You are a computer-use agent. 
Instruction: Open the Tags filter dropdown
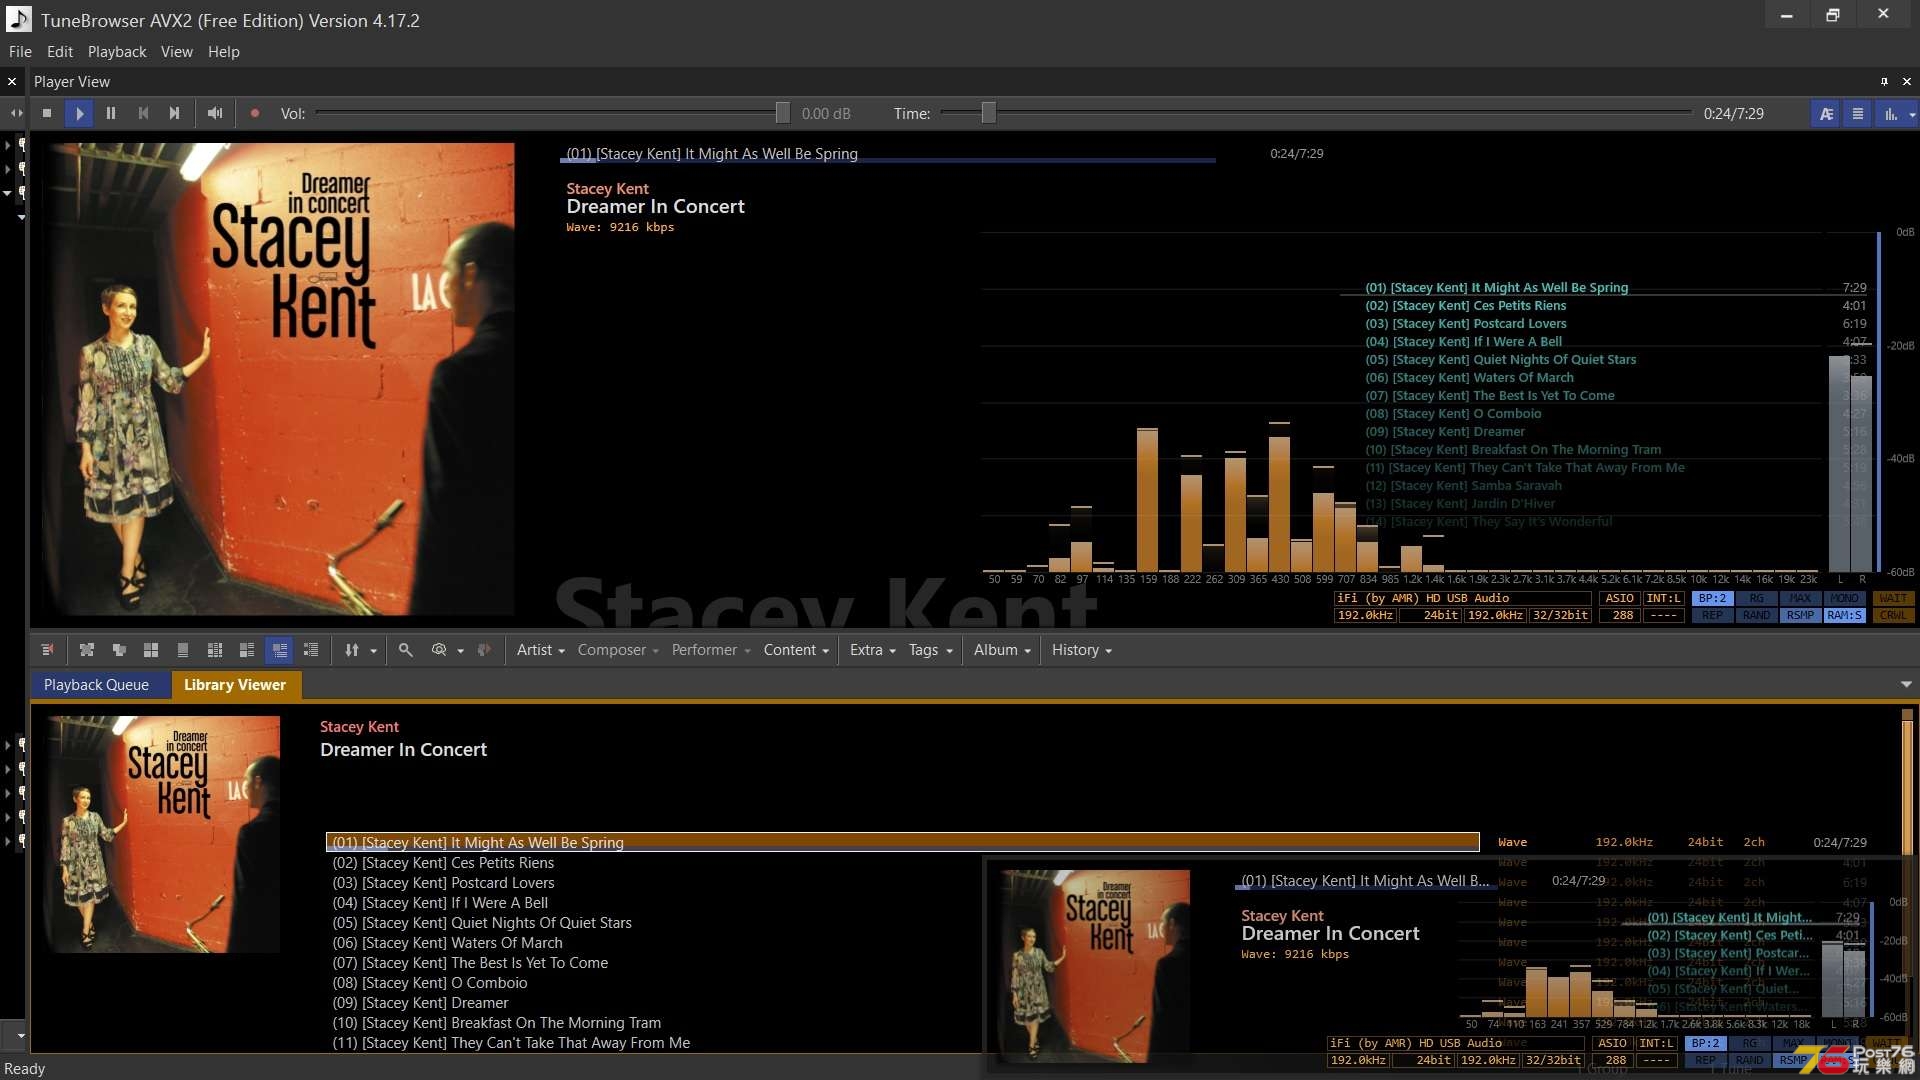tap(931, 650)
